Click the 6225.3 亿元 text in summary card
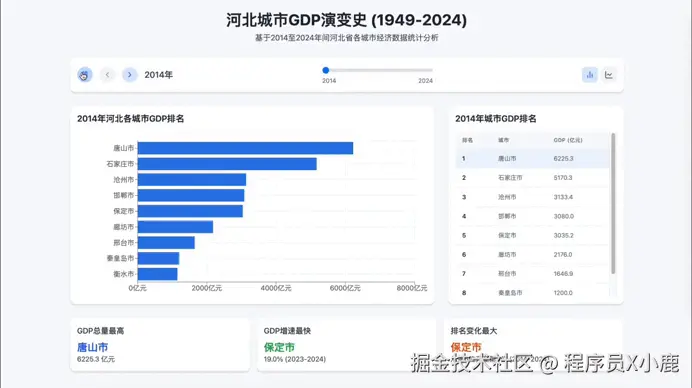This screenshot has height=388, width=692. point(96,359)
